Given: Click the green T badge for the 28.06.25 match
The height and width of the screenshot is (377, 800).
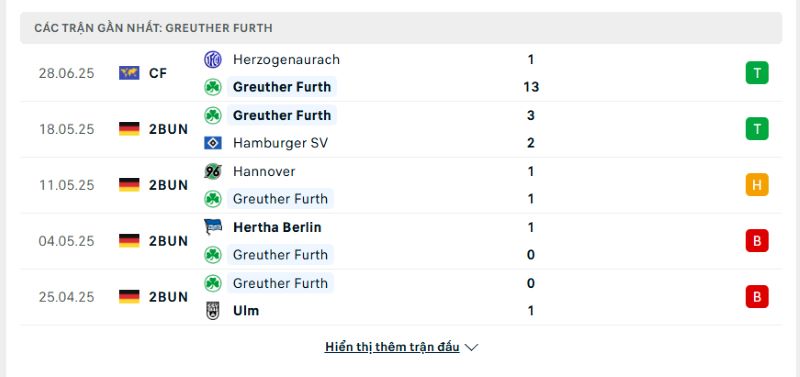Looking at the screenshot, I should 757,73.
